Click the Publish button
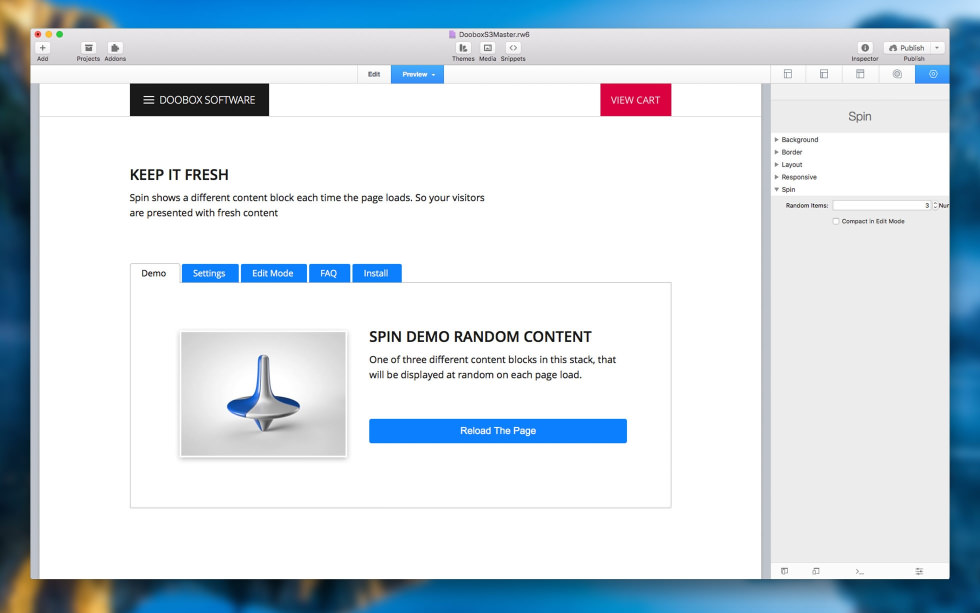The height and width of the screenshot is (613, 980). (907, 48)
